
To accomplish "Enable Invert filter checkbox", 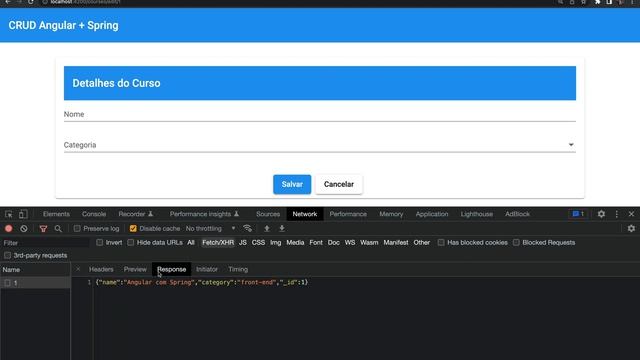I will tap(100, 242).
